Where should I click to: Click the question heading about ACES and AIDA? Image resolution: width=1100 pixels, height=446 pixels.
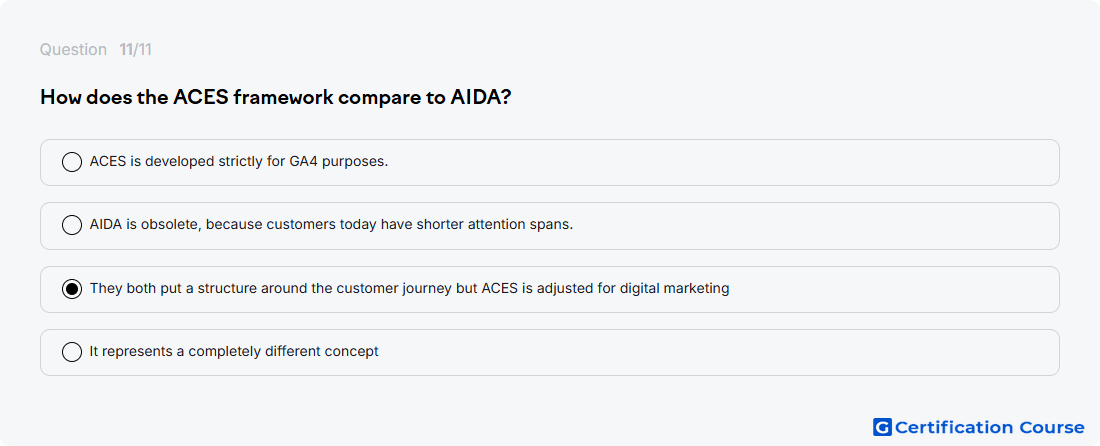[x=275, y=97]
